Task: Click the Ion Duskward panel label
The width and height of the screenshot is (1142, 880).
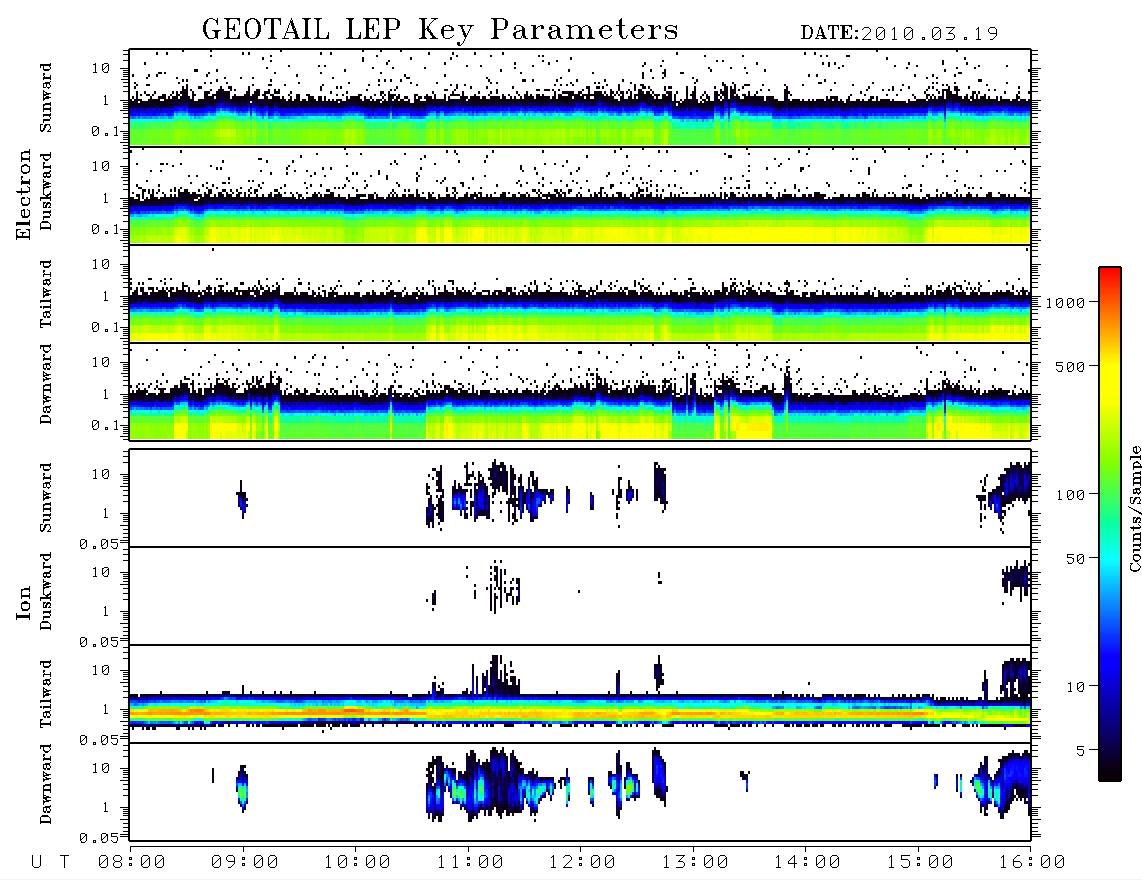Action: [x=46, y=591]
